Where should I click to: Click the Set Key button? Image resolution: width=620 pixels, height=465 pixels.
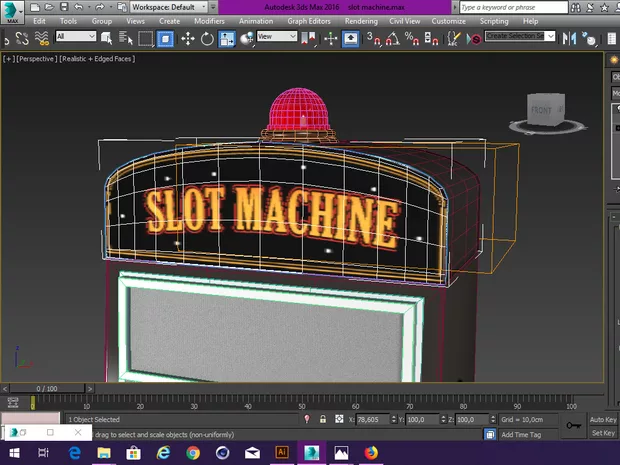click(603, 433)
